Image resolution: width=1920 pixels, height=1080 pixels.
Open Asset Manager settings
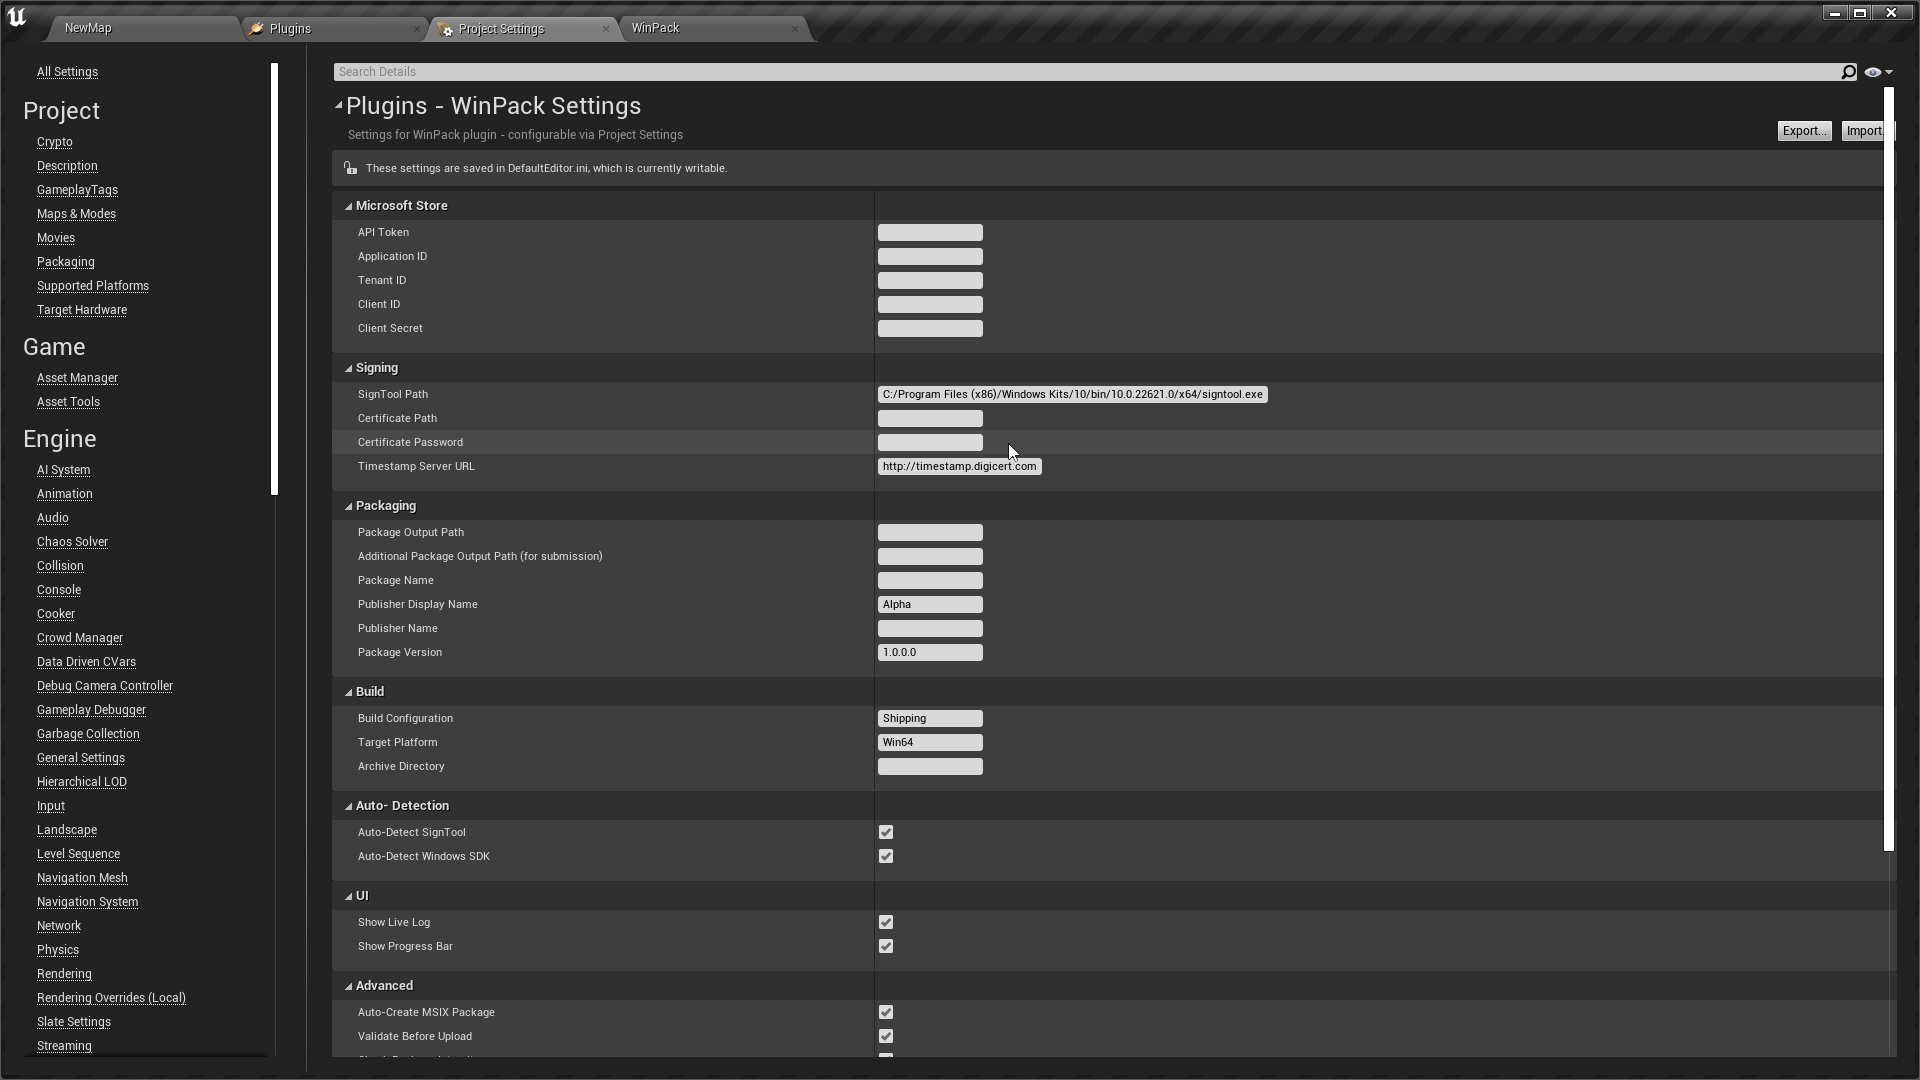coord(77,378)
